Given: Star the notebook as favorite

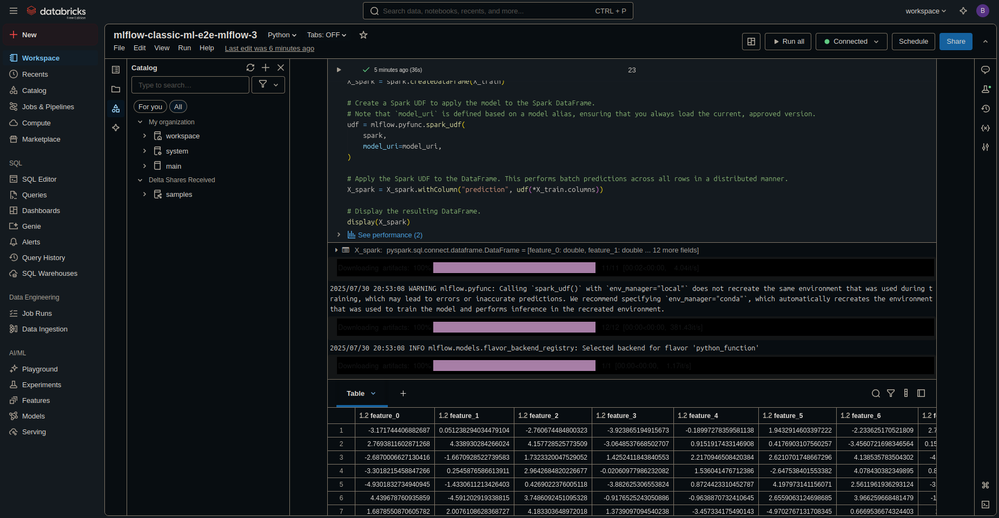Looking at the screenshot, I should pyautogui.click(x=363, y=35).
